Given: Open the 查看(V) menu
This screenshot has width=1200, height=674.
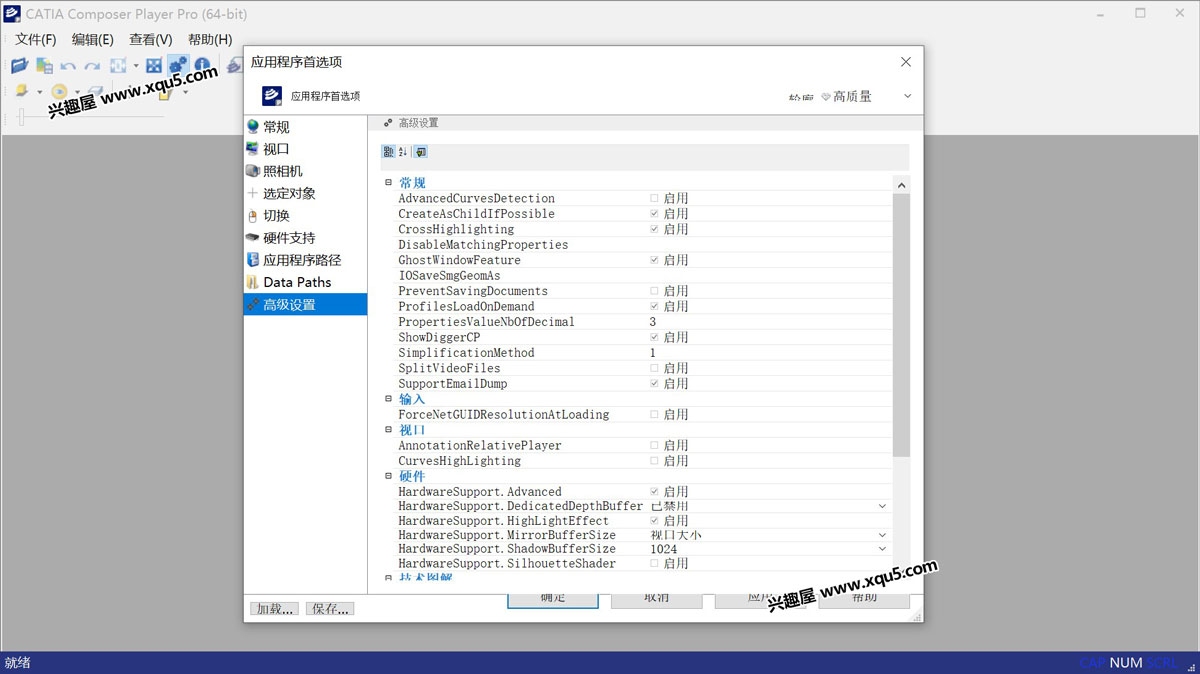Looking at the screenshot, I should click(x=151, y=39).
